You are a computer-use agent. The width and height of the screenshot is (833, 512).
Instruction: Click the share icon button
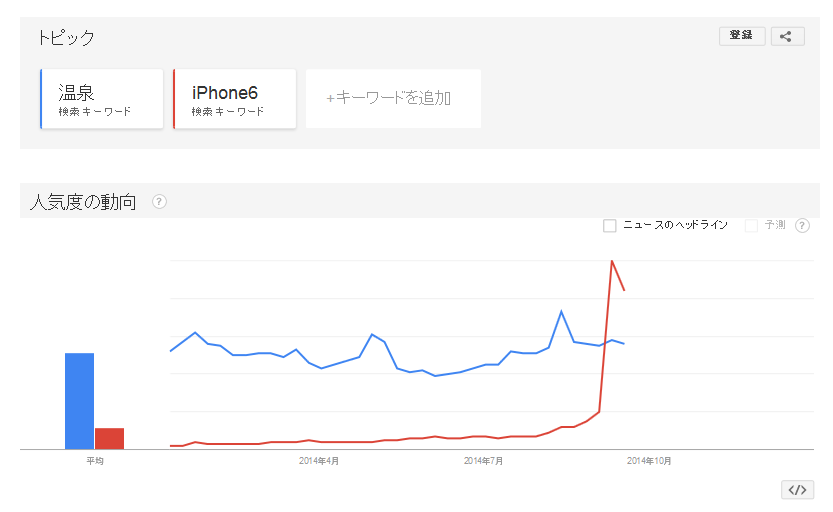point(787,36)
